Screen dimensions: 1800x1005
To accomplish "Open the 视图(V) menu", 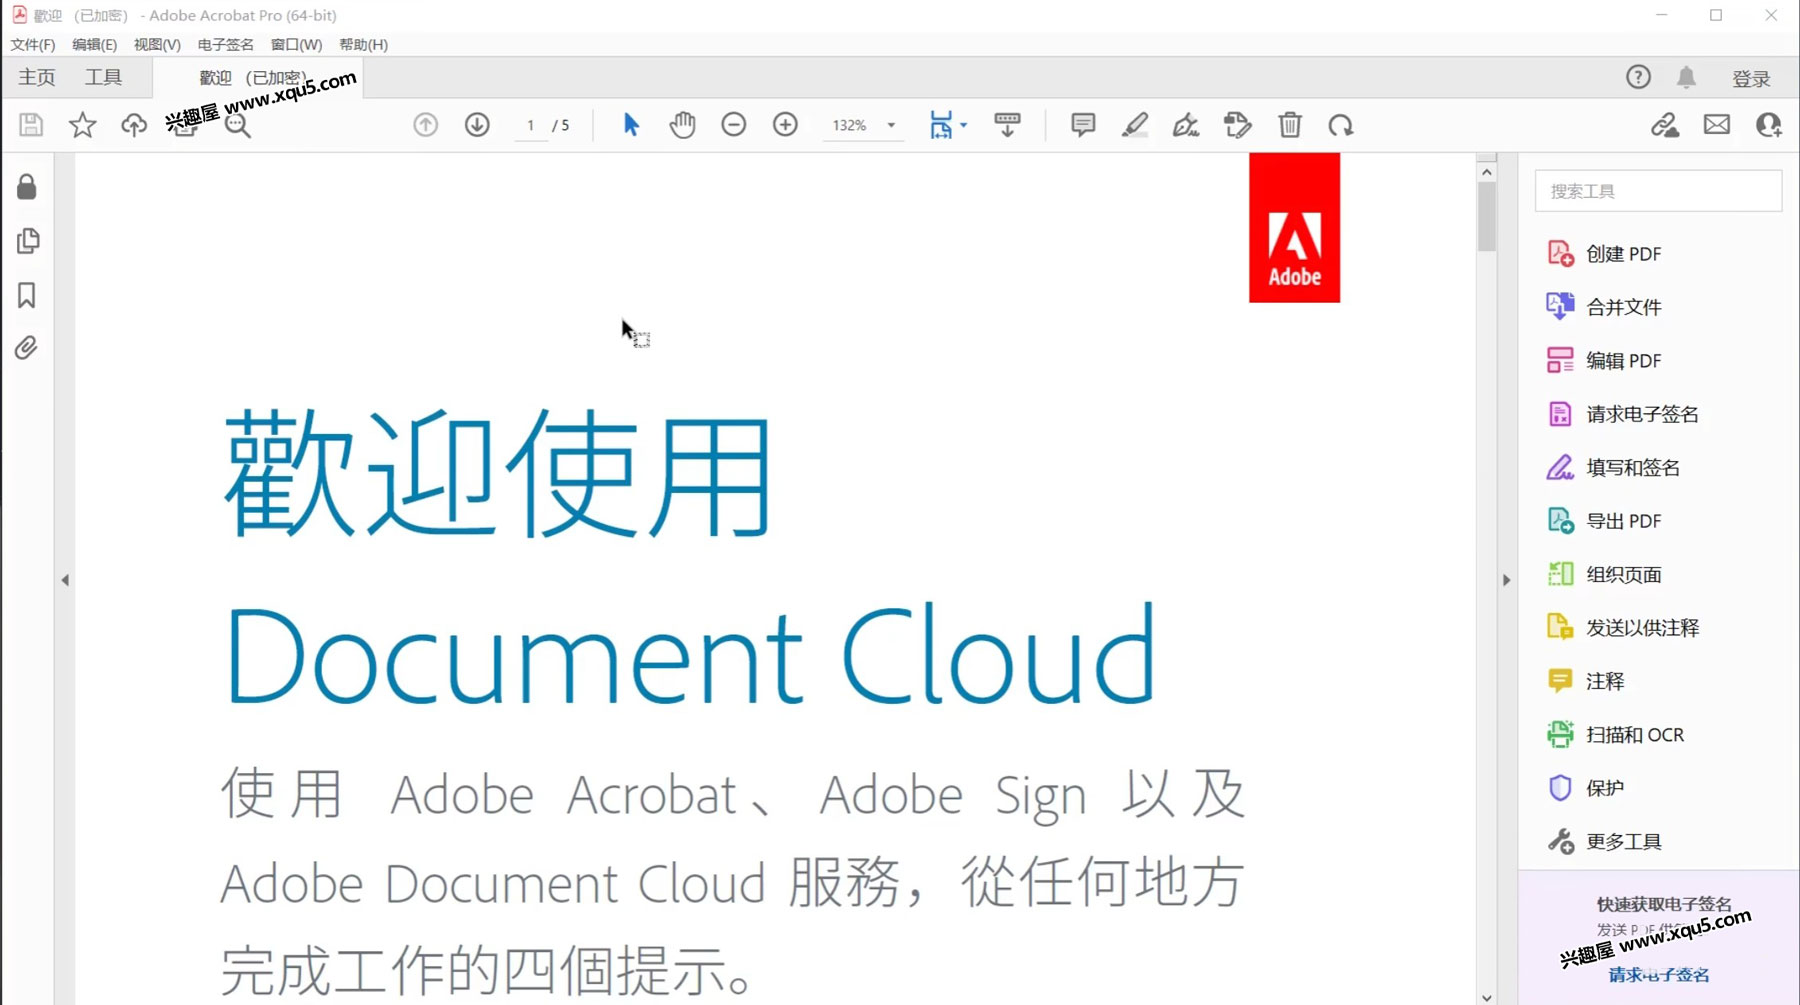I will pos(157,45).
